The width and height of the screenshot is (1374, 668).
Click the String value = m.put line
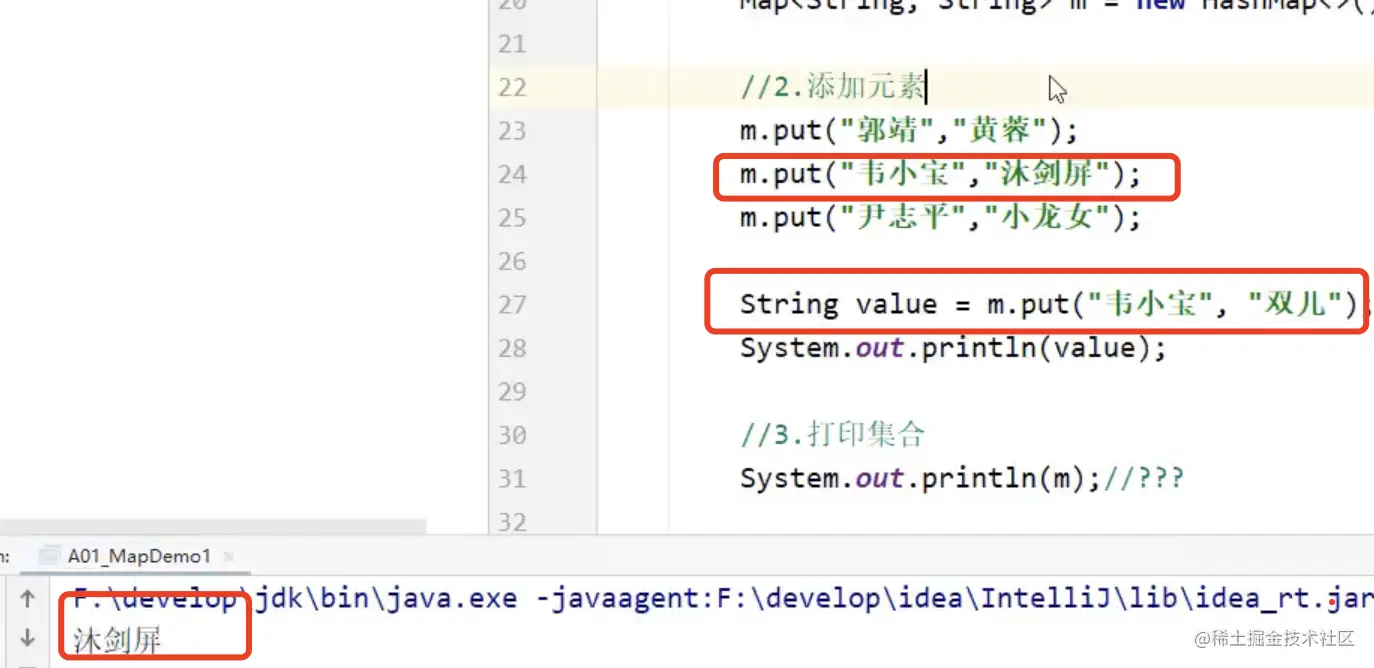tap(1056, 304)
